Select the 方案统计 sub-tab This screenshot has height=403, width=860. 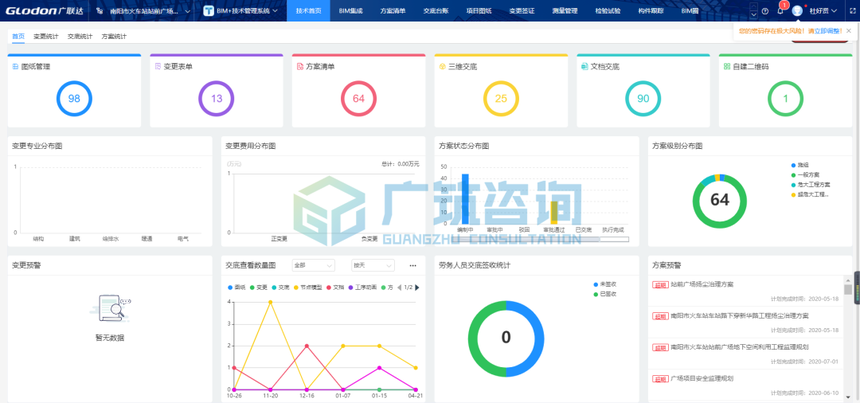pyautogui.click(x=114, y=36)
